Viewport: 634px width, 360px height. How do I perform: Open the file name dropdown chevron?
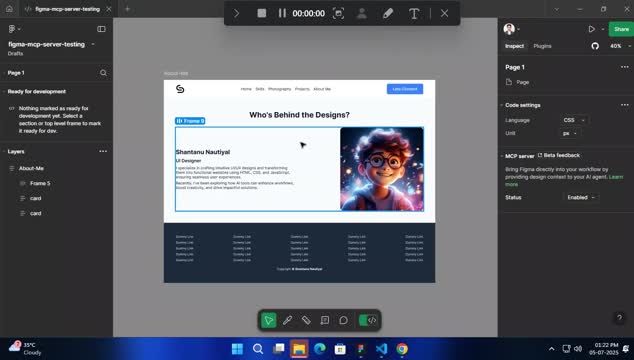click(x=93, y=44)
